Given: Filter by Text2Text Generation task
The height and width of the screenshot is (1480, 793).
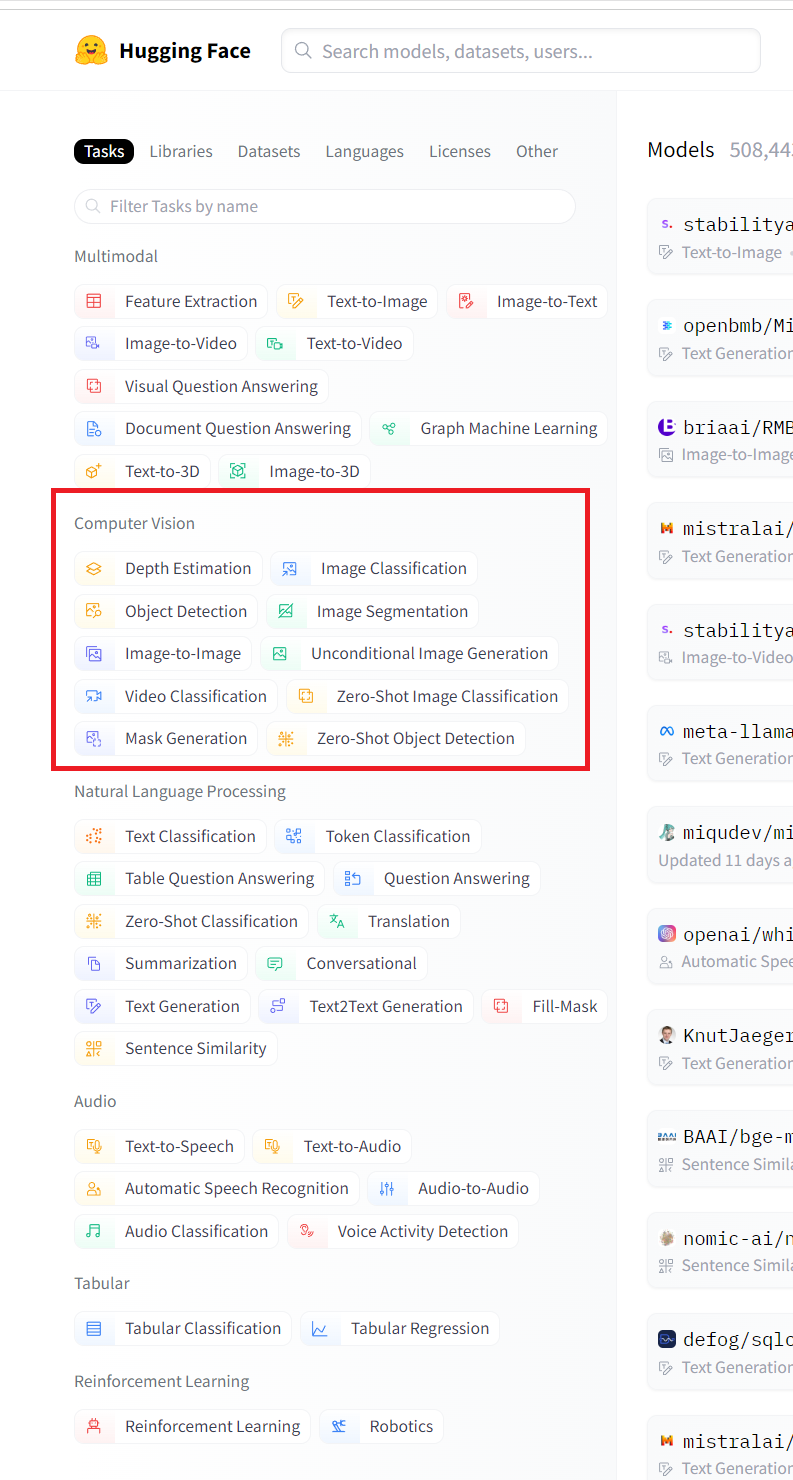Looking at the screenshot, I should click(366, 1006).
